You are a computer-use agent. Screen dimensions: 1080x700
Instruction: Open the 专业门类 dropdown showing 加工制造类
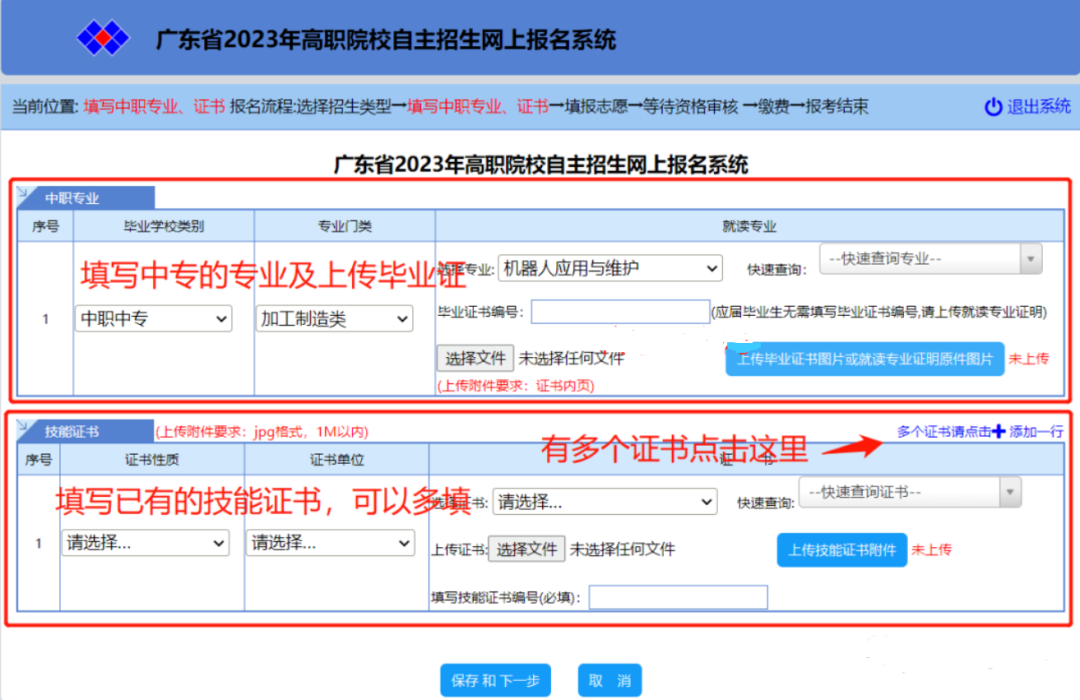point(333,318)
